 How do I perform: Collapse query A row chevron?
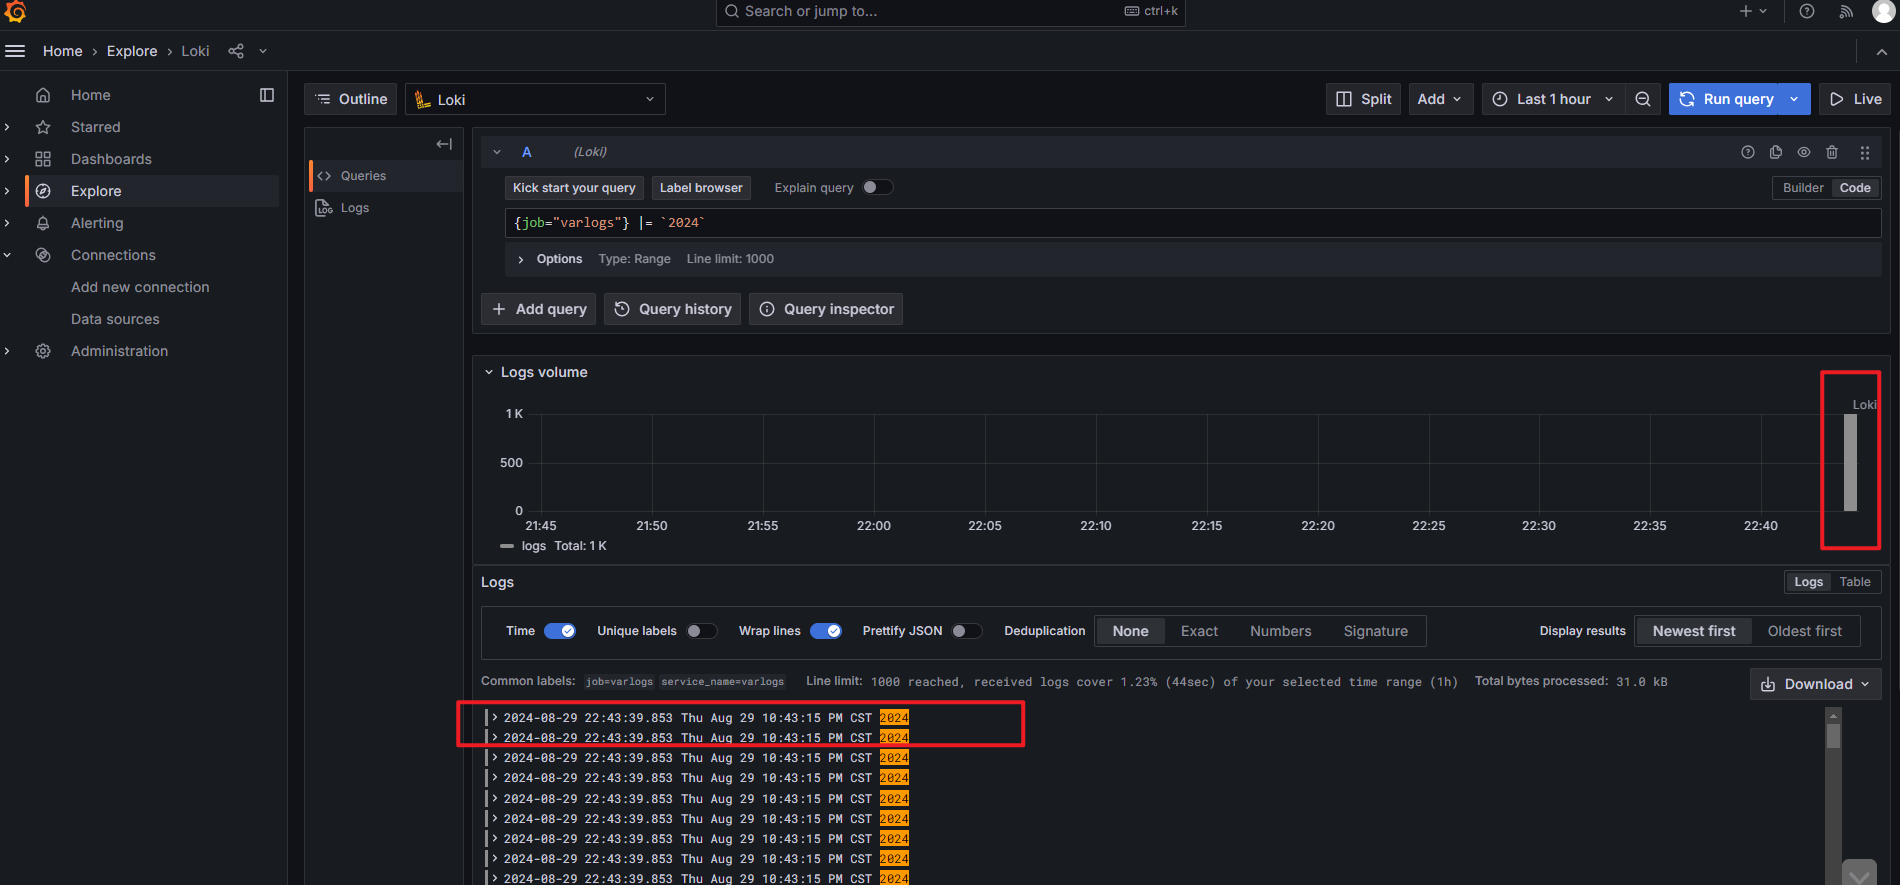pyautogui.click(x=497, y=152)
